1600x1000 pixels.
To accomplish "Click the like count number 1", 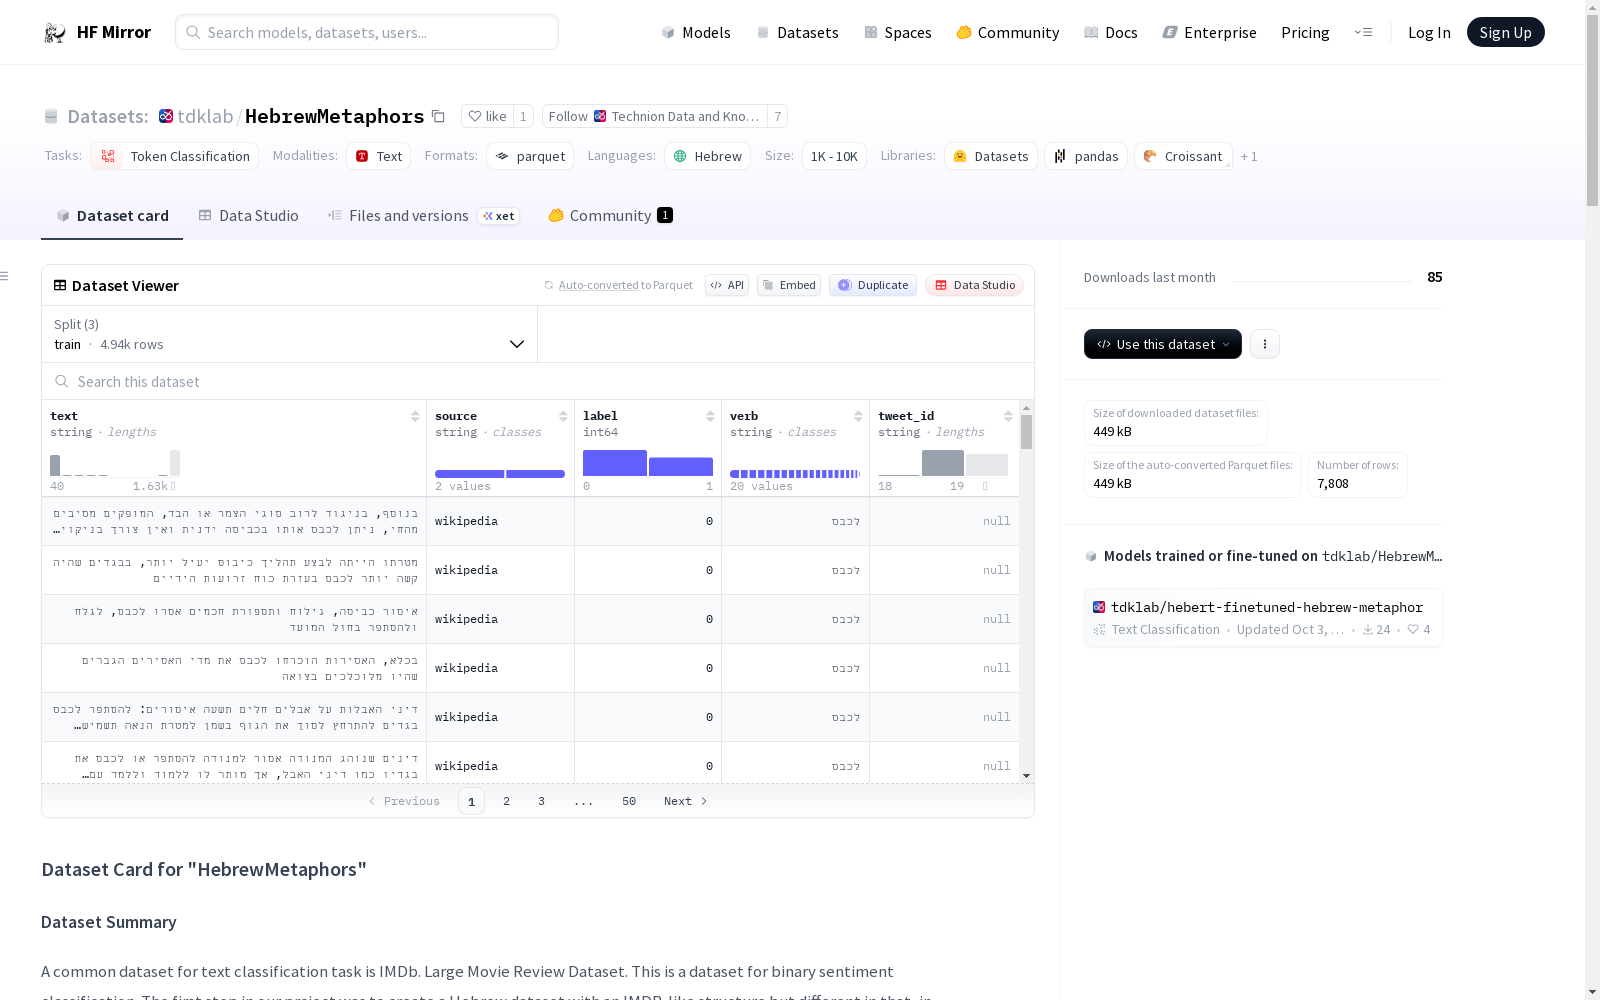I will 523,116.
